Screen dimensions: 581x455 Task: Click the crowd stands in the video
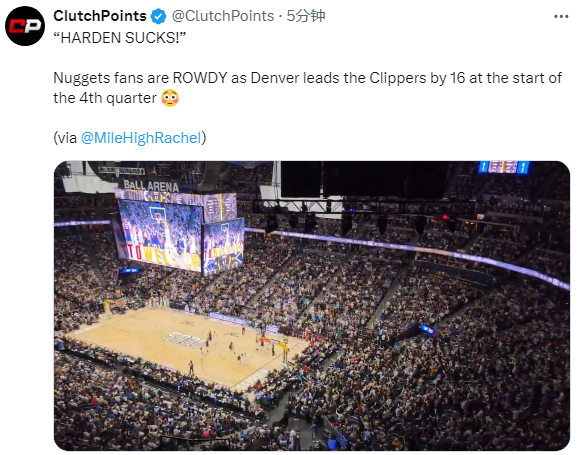coord(426,356)
